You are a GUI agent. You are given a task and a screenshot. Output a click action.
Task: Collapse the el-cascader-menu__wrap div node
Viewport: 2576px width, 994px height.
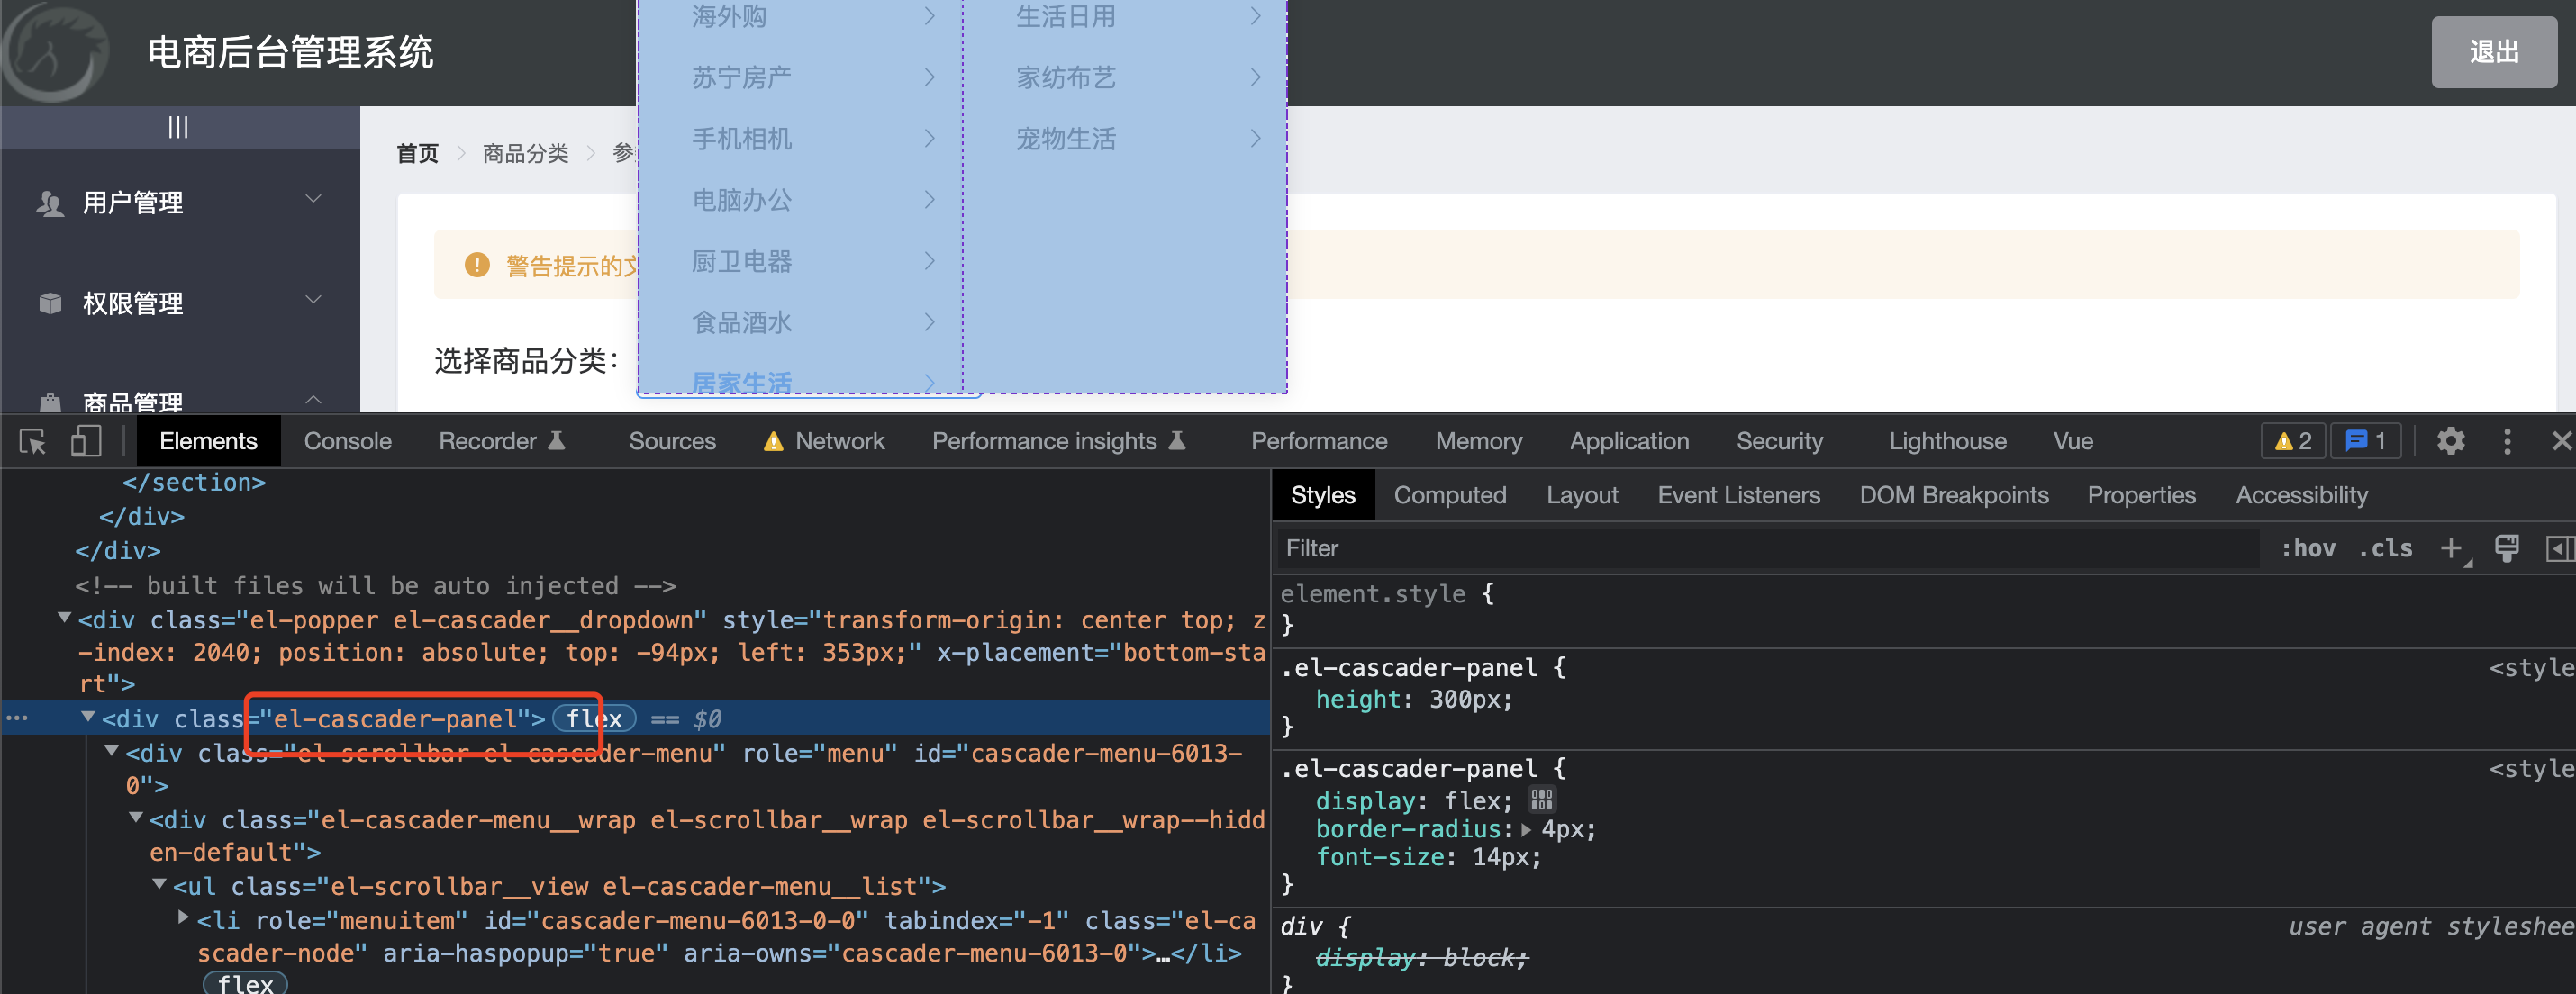(136, 818)
